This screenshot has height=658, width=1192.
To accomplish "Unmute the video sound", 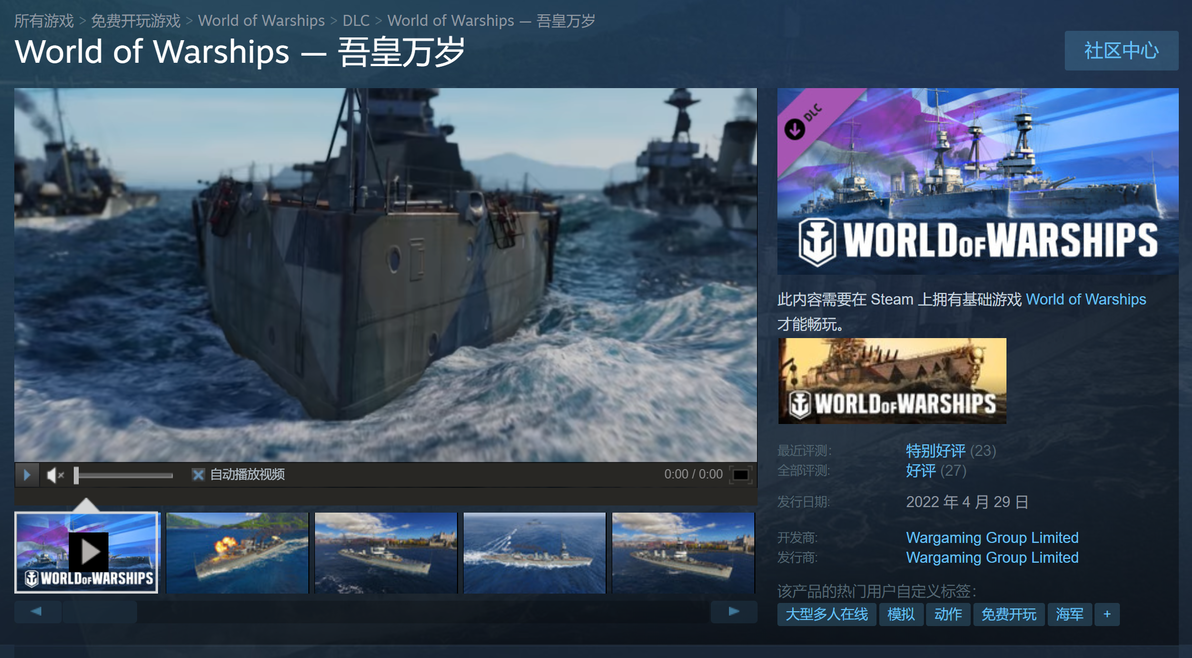I will (55, 475).
